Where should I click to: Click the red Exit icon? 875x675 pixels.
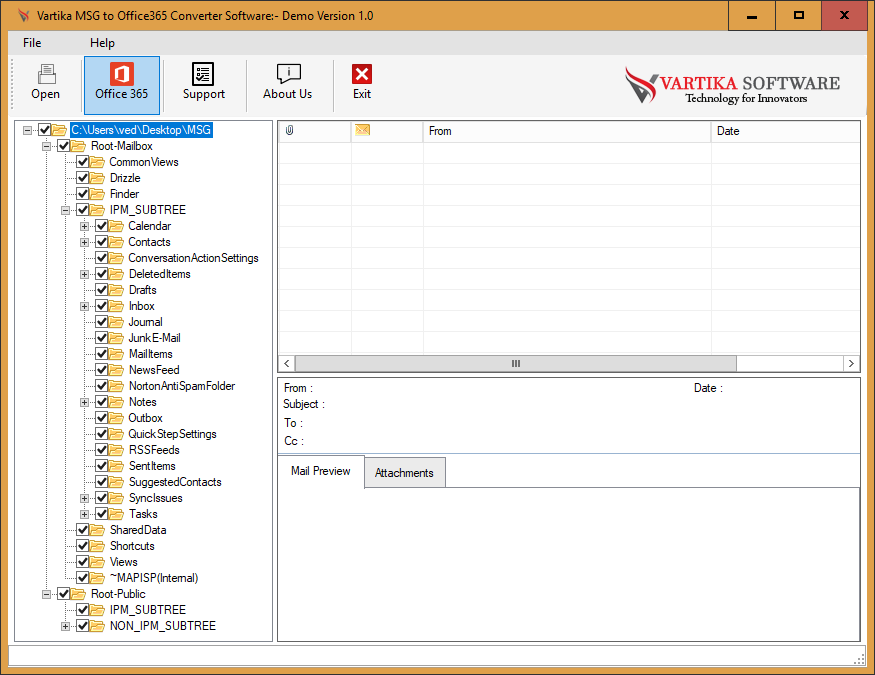pos(362,74)
